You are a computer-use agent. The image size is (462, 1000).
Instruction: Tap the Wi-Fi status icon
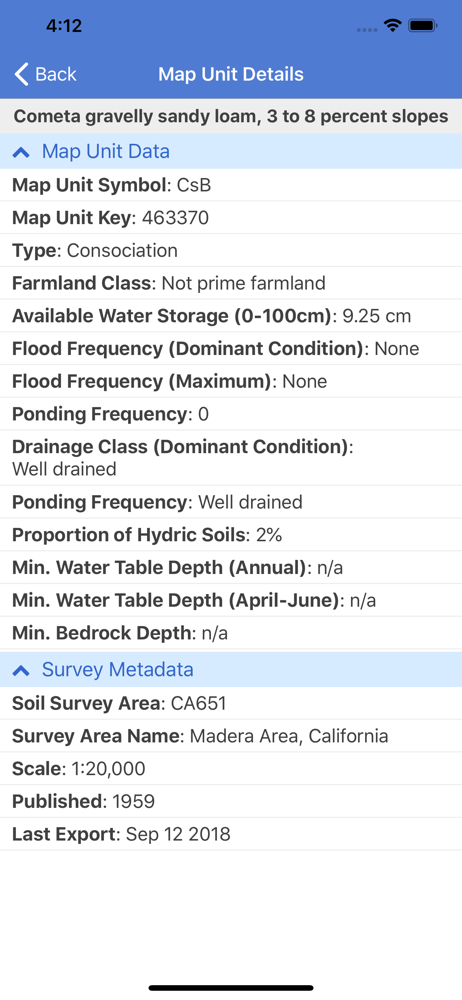(x=392, y=26)
